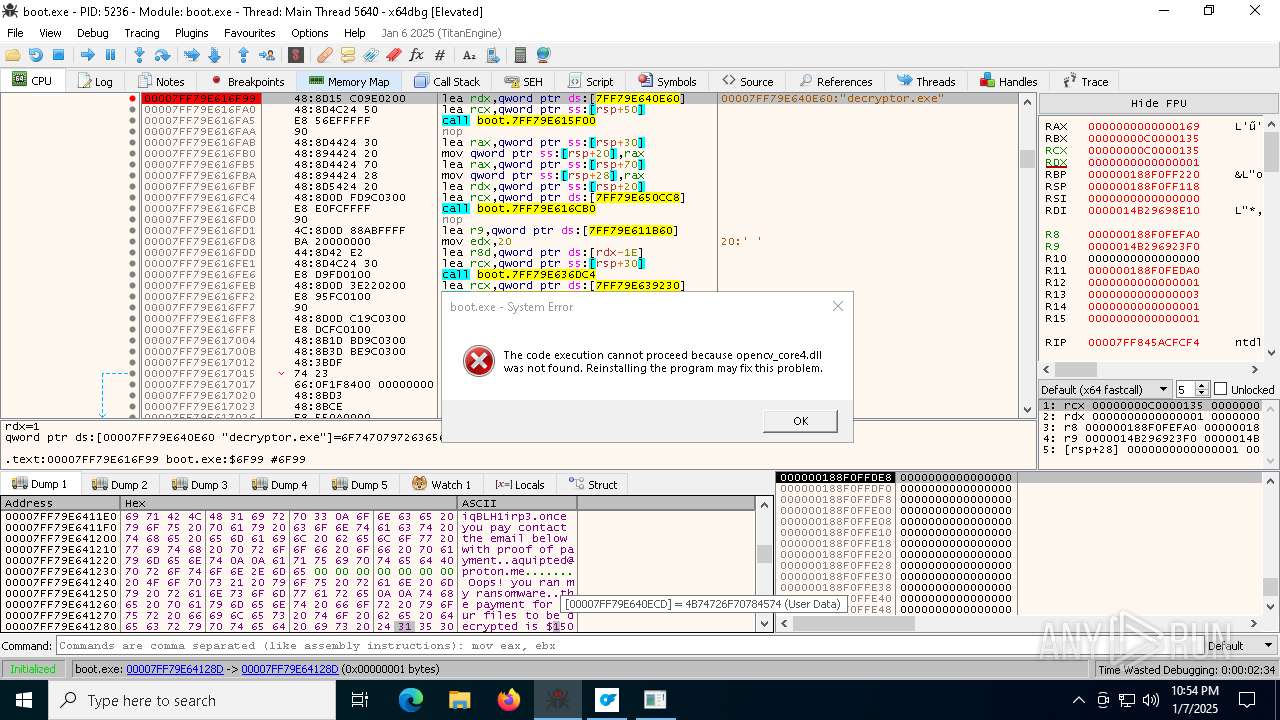Open the Plugins menu
Screen dimensions: 1280x720
tap(192, 33)
